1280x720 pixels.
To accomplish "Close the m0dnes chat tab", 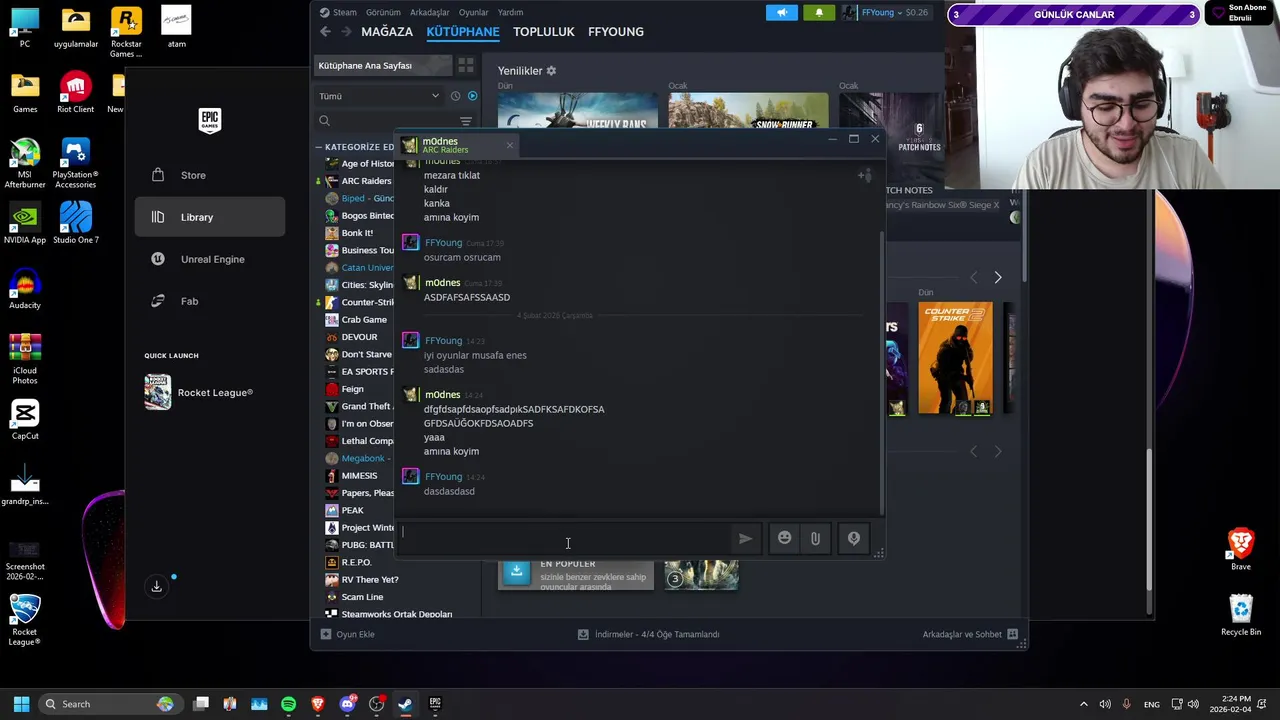I will pyautogui.click(x=509, y=146).
